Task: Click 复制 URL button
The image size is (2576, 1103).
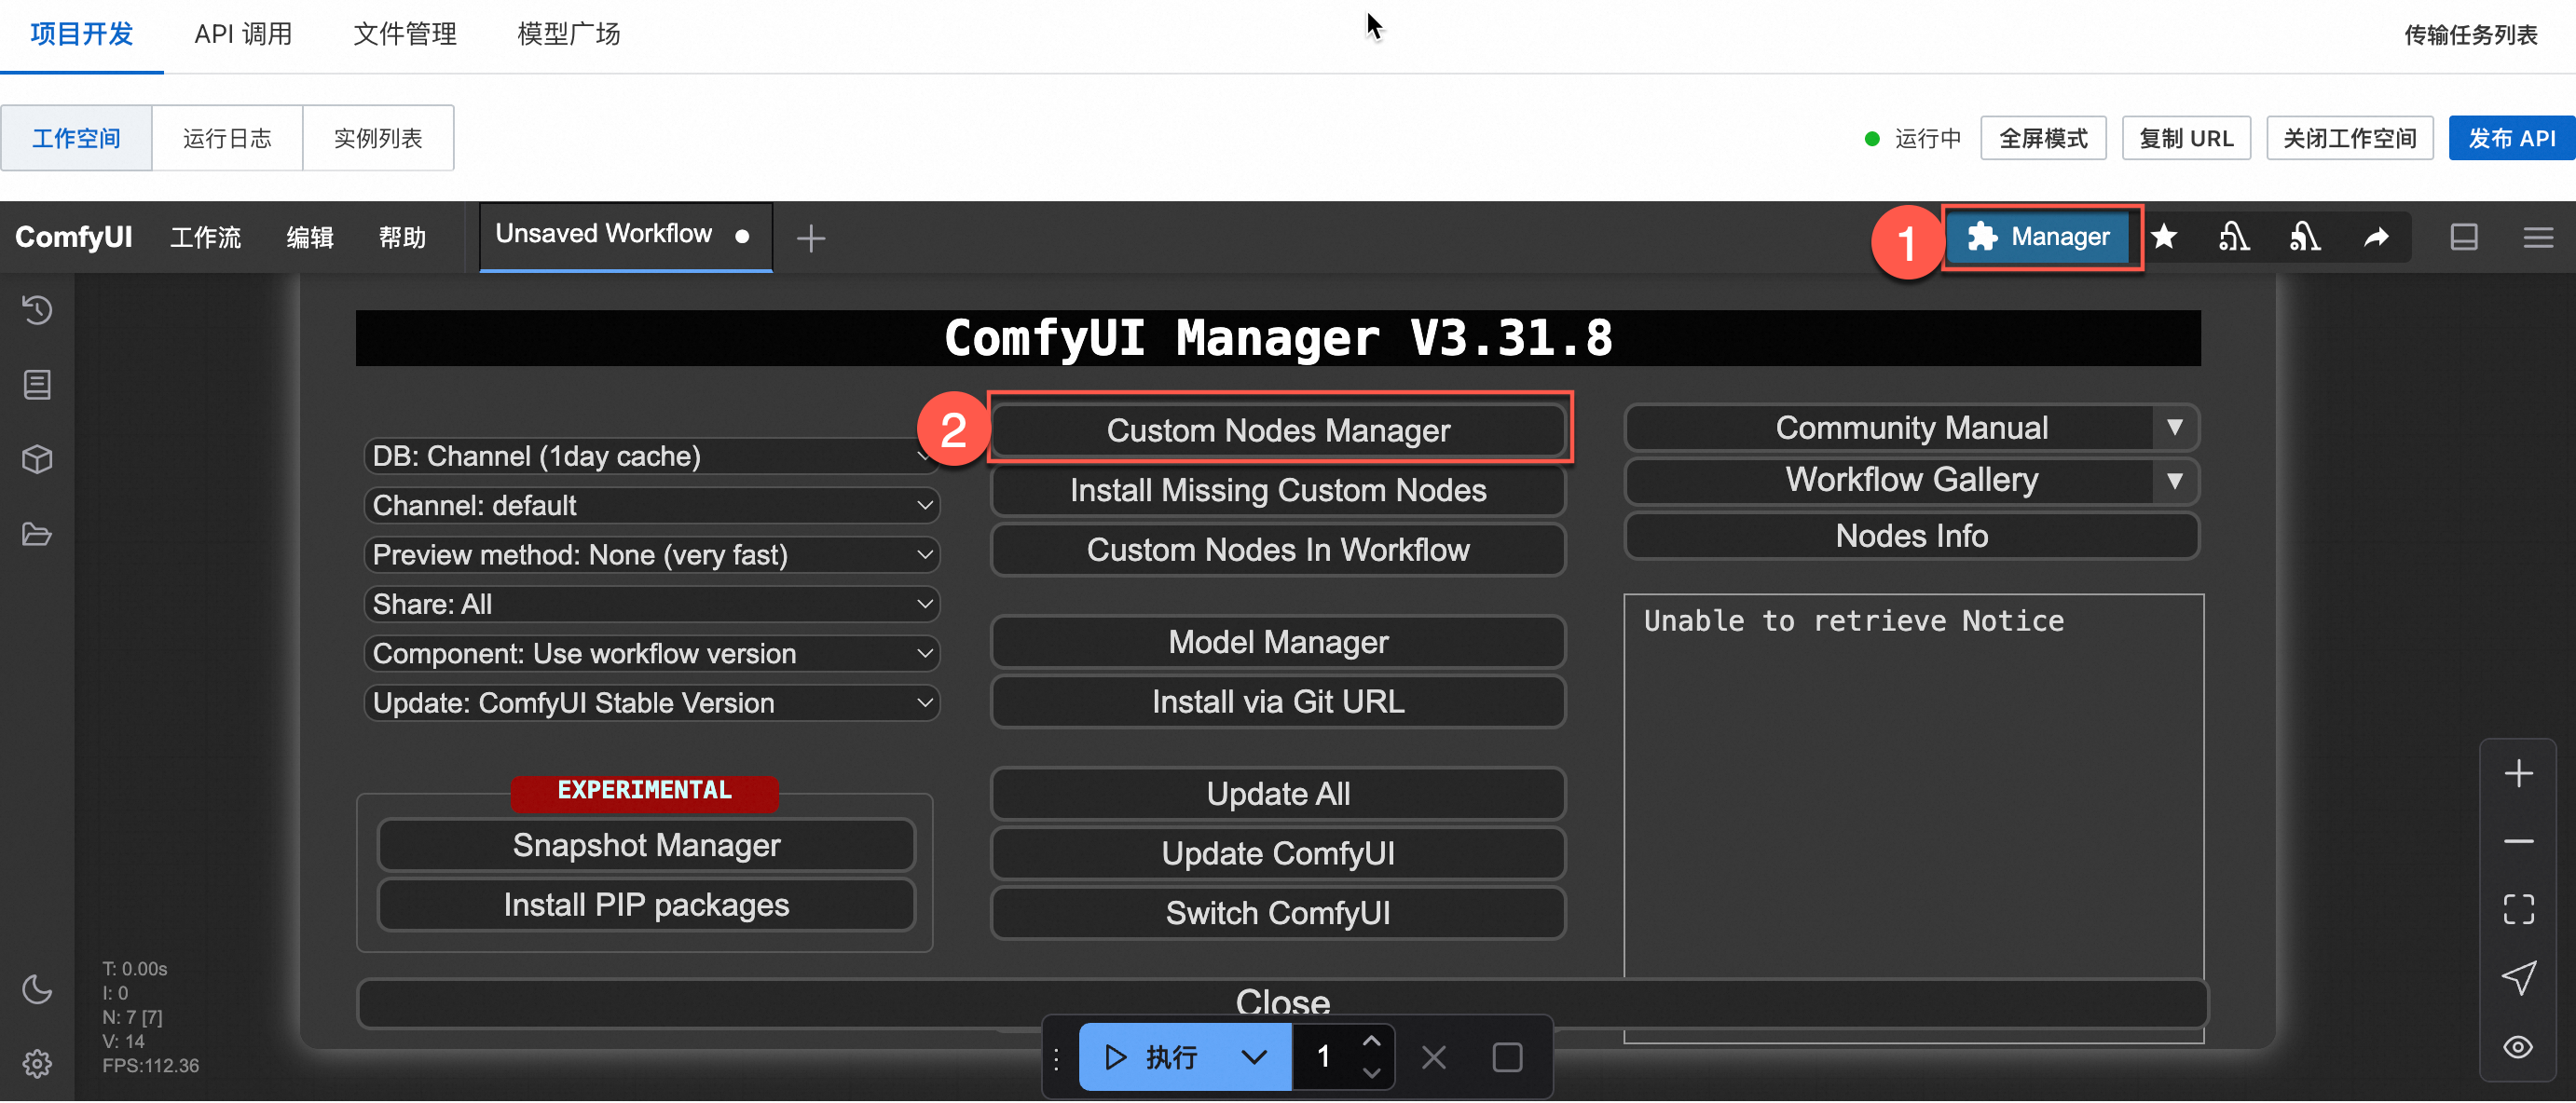Action: [2186, 138]
